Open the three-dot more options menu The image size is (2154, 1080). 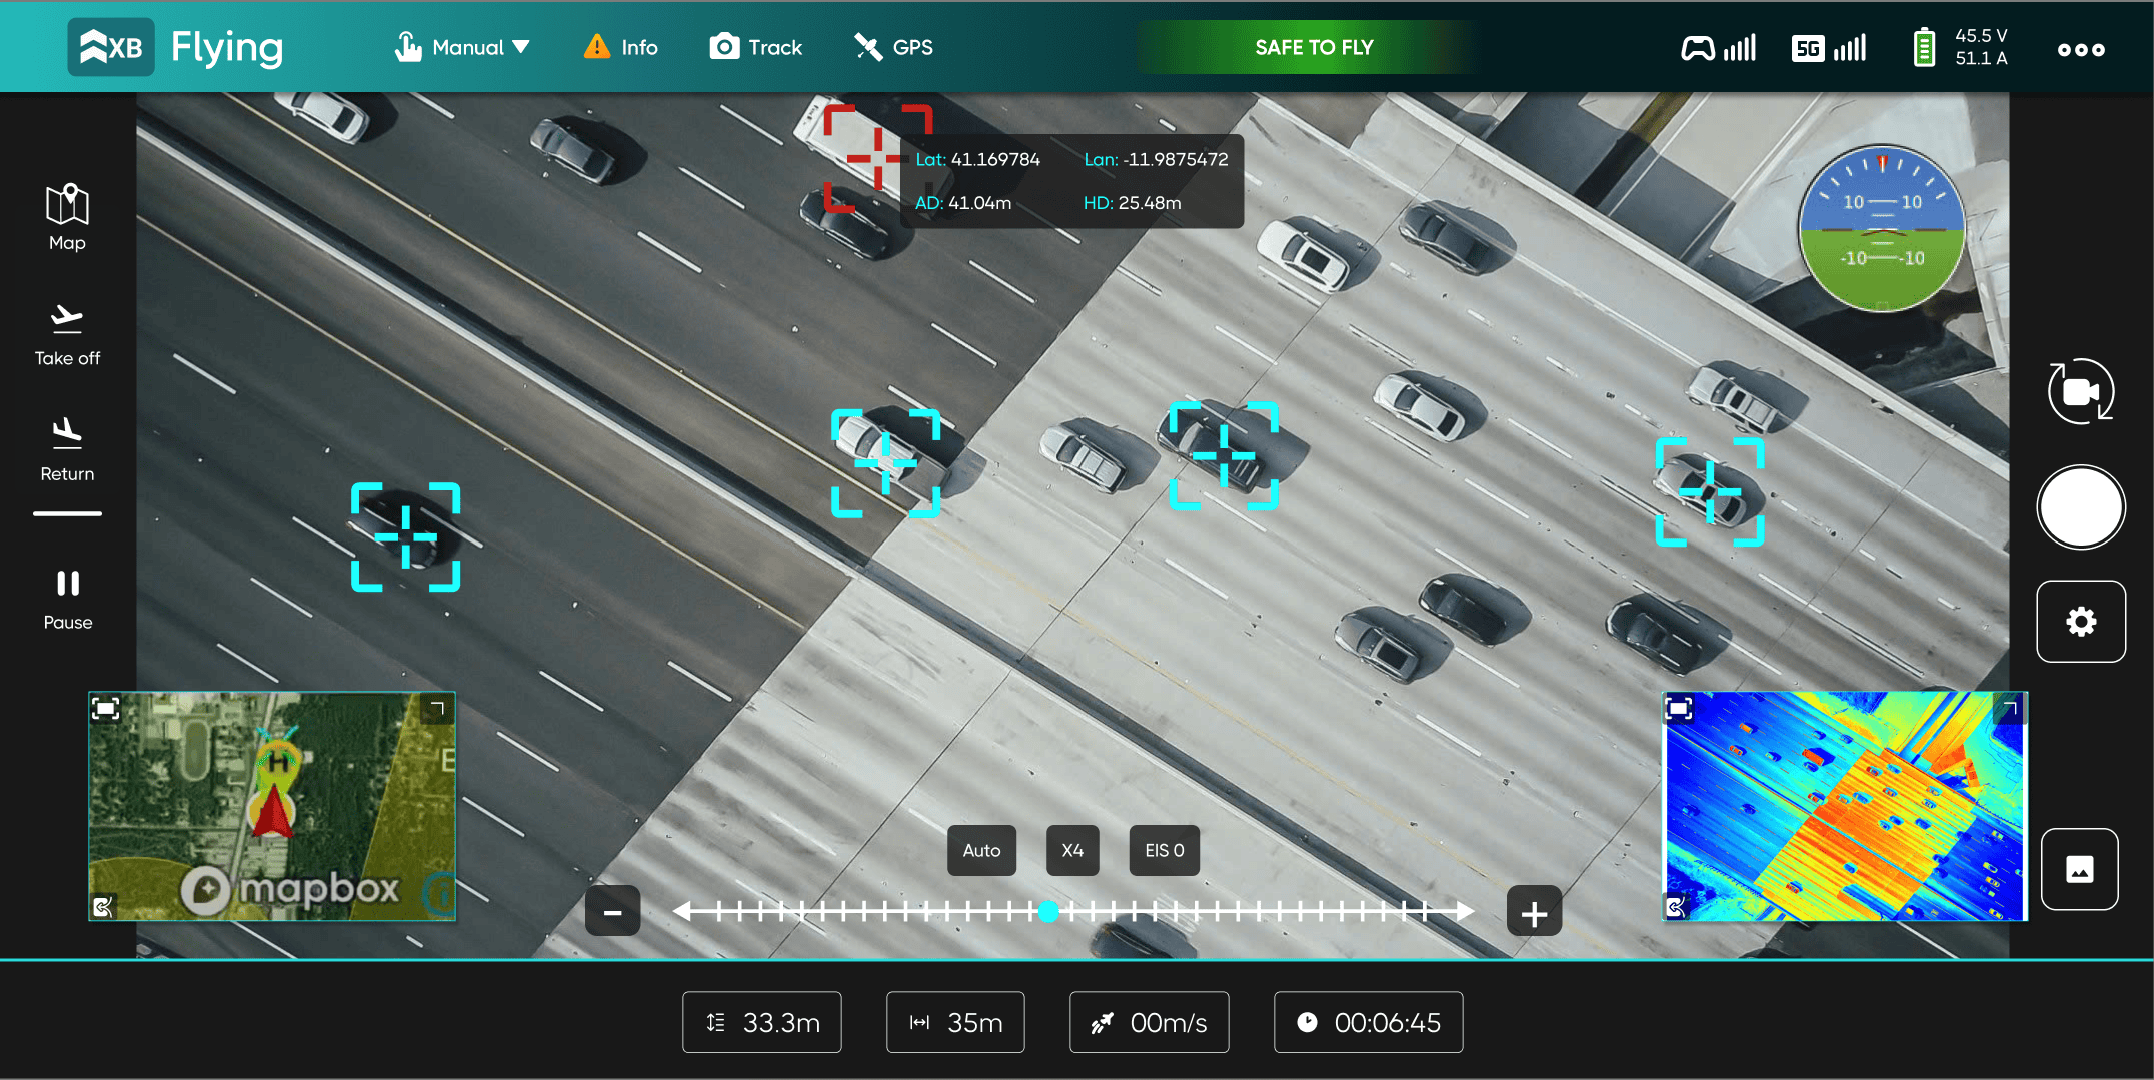[2080, 49]
